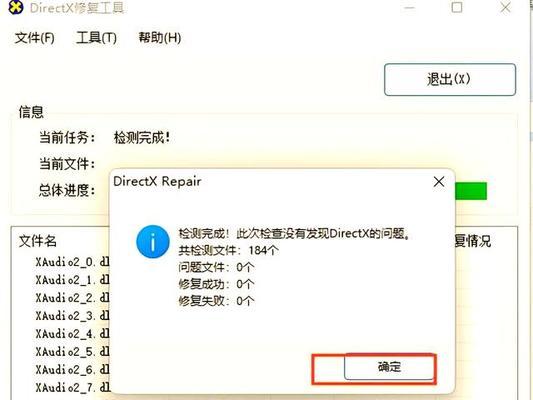Click the DirectX repair tool app icon
The width and height of the screenshot is (533, 400).
tap(16, 7)
